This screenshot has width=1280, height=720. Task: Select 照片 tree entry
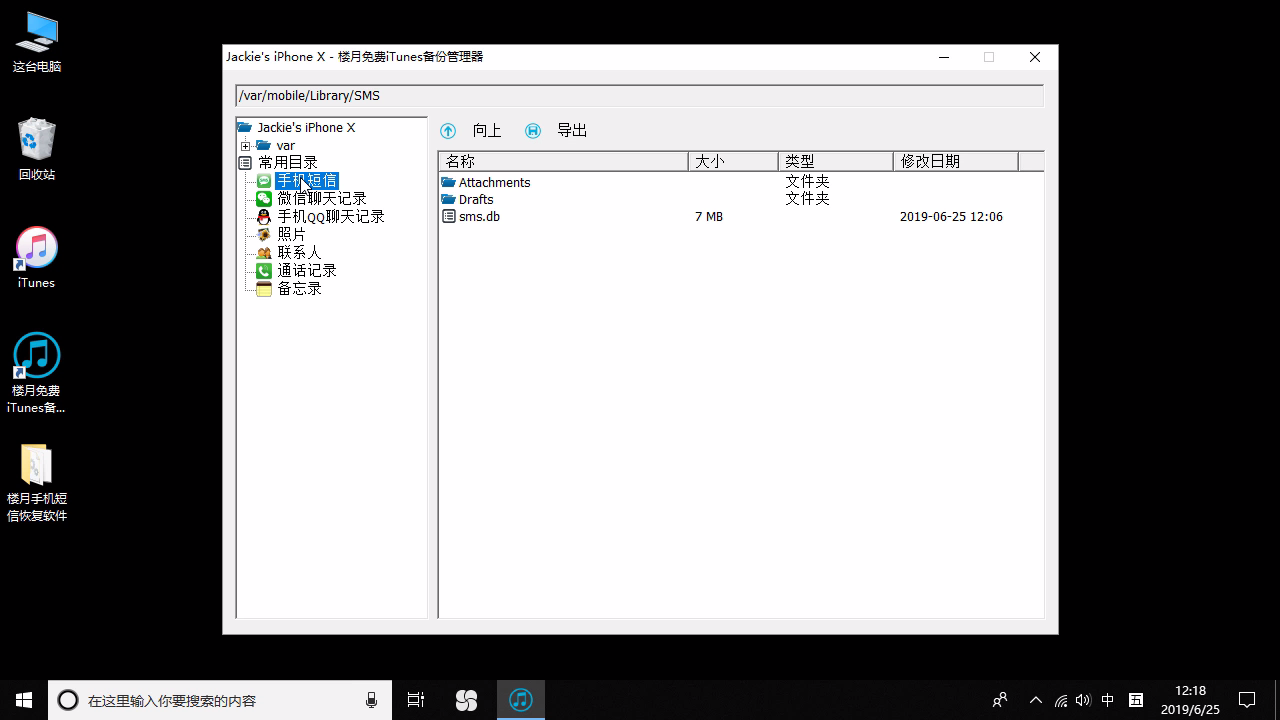pyautogui.click(x=292, y=235)
